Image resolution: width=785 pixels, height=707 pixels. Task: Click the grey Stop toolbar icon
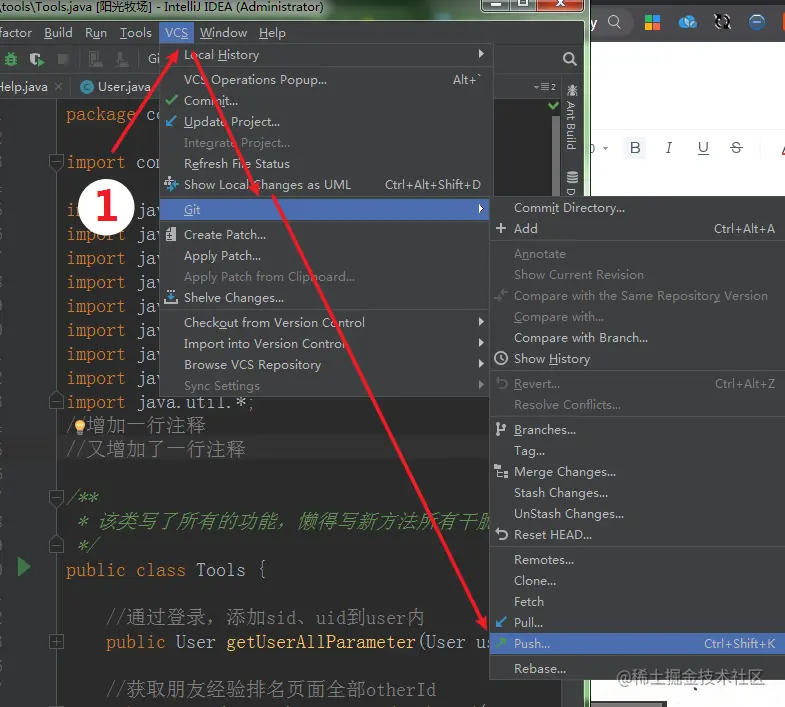tap(63, 60)
